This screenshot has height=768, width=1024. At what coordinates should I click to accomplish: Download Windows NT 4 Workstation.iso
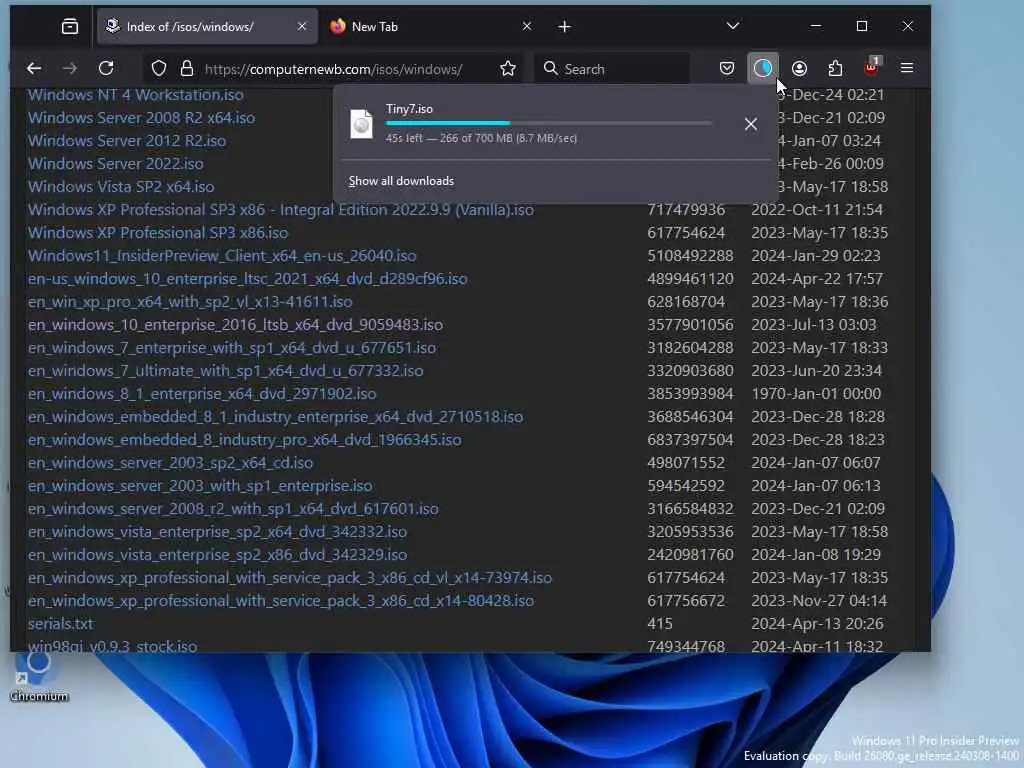pyautogui.click(x=135, y=95)
